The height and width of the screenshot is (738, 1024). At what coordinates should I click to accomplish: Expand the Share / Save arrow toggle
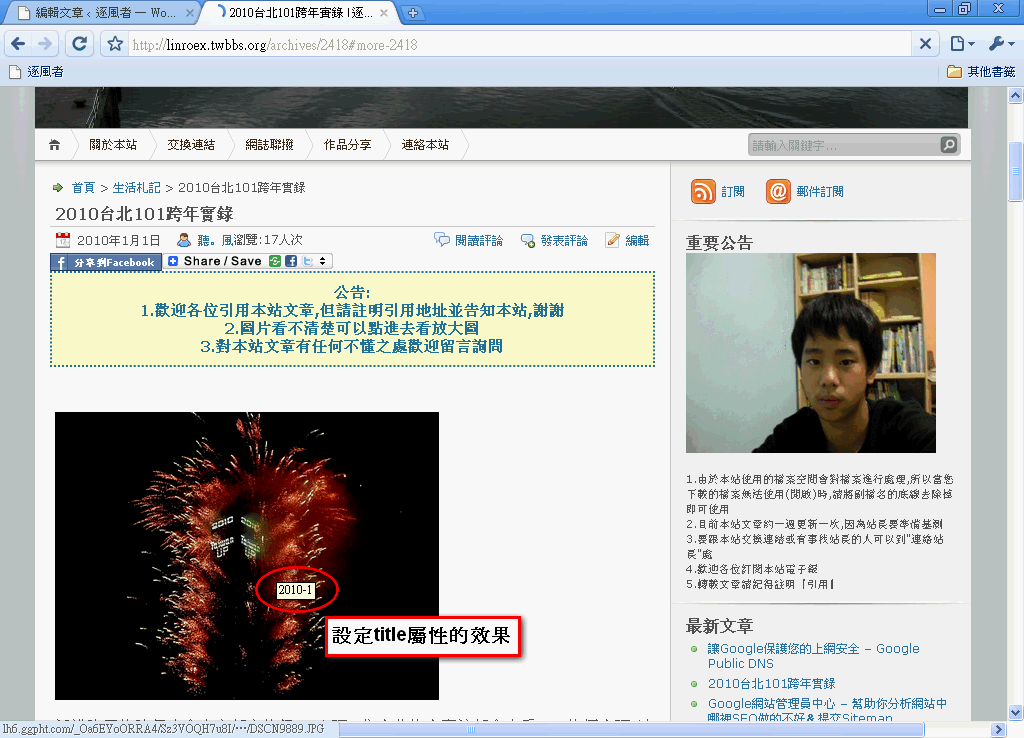click(323, 261)
